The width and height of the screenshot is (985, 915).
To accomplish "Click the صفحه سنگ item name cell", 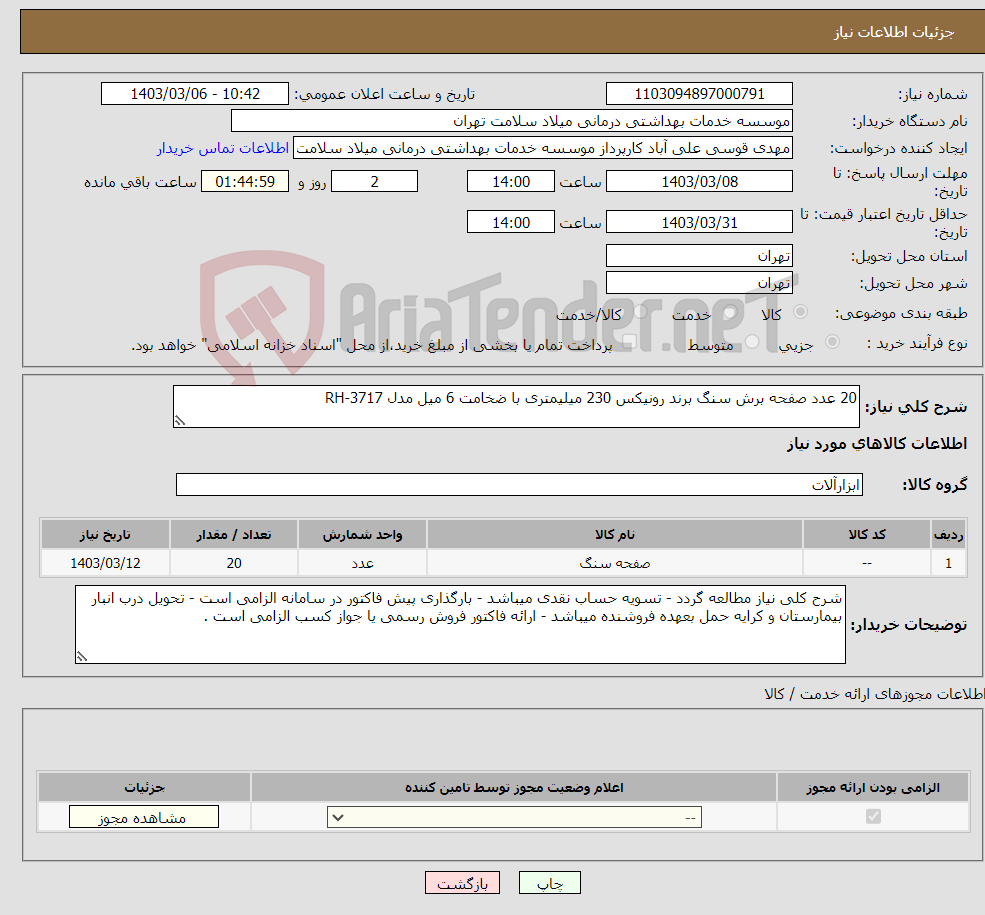I will click(614, 563).
